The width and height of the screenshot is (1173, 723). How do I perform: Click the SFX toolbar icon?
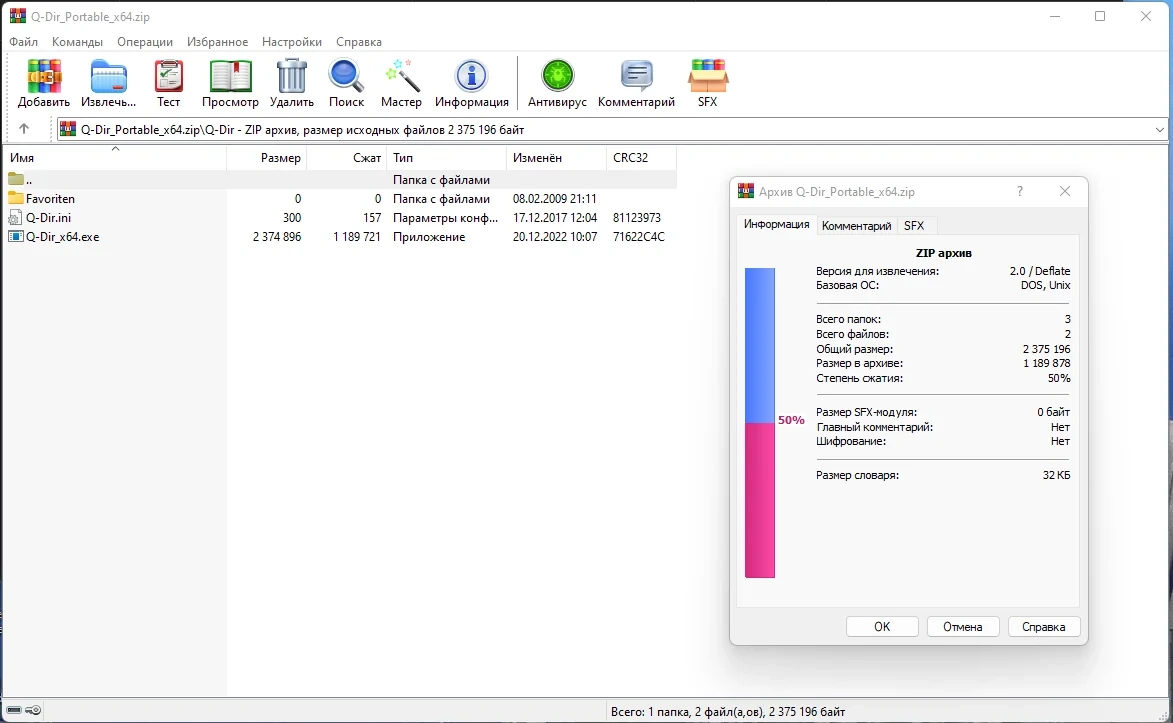(x=708, y=76)
